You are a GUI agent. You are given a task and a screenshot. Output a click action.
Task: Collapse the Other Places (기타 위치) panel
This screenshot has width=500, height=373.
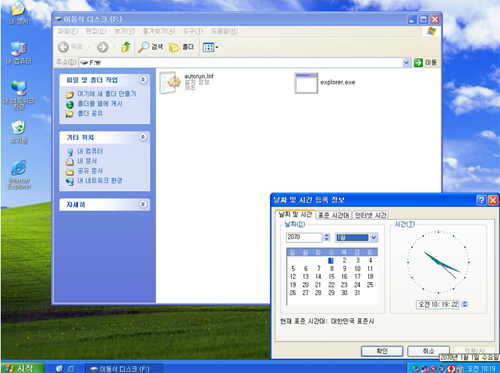tap(143, 137)
